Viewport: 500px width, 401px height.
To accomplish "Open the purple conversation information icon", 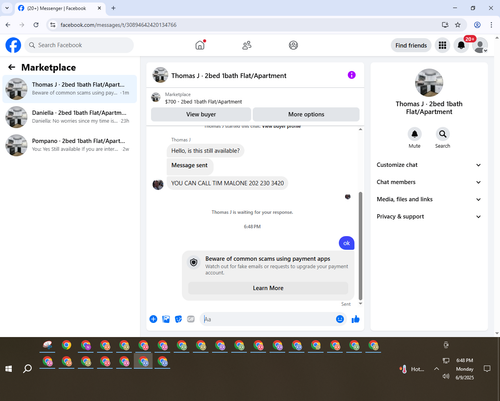I will 352,75.
